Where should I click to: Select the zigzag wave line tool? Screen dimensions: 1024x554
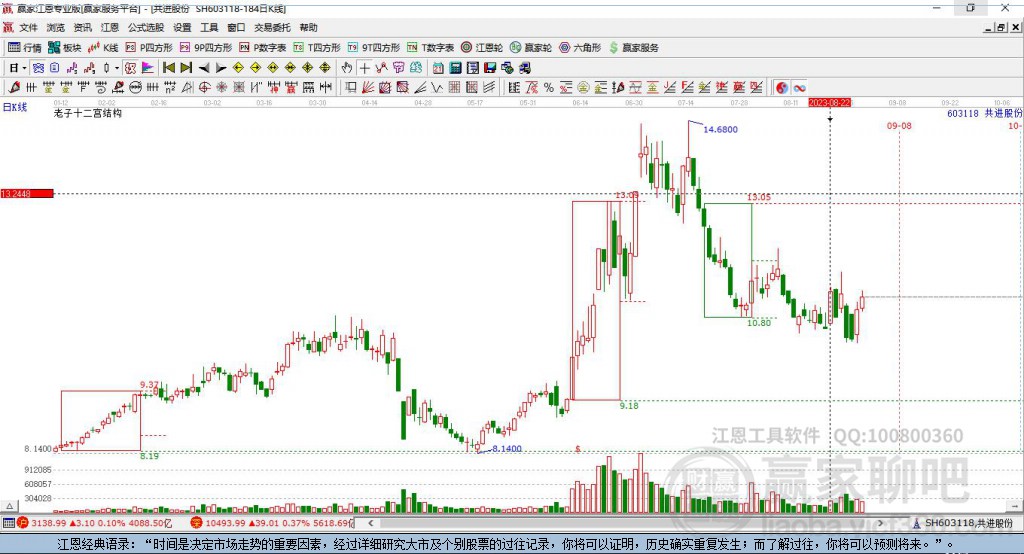(x=437, y=88)
